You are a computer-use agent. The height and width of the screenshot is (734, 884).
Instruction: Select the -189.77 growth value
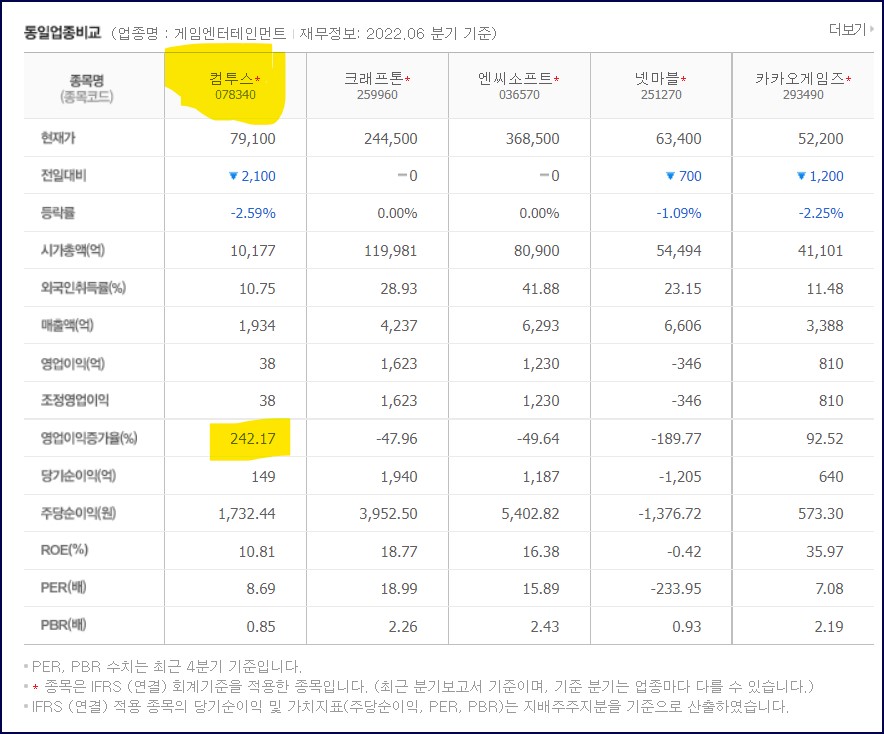click(677, 439)
